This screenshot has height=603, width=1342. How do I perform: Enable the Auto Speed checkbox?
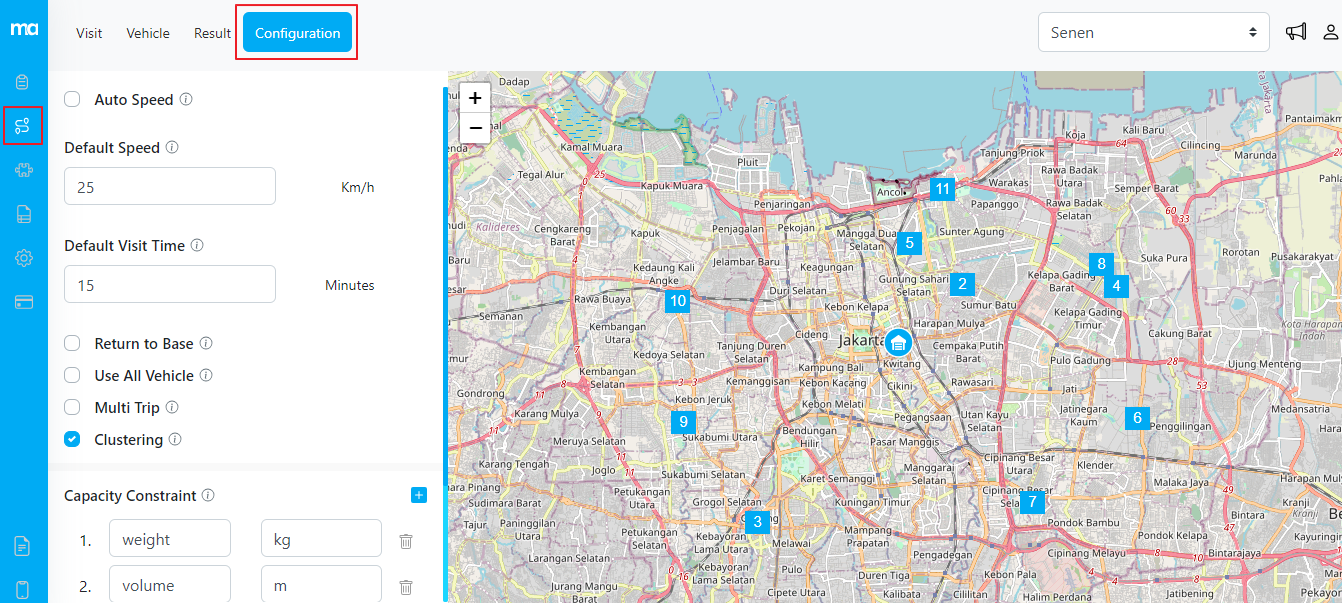pos(72,99)
